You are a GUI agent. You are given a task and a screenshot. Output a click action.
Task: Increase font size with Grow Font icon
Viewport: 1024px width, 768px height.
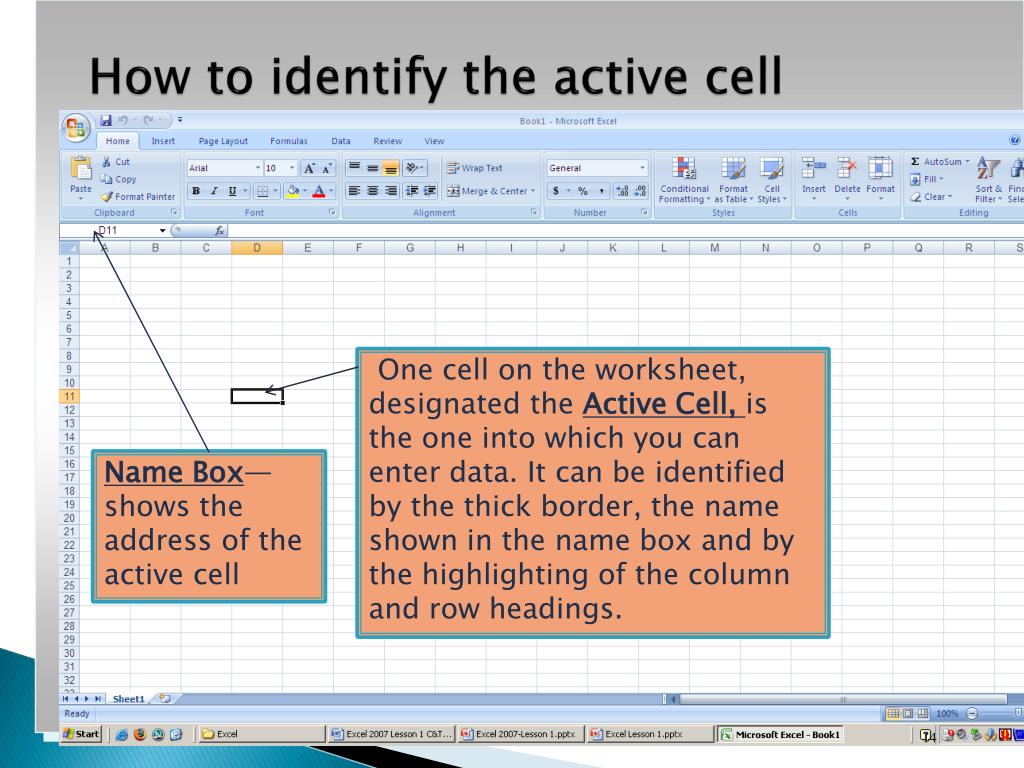309,168
